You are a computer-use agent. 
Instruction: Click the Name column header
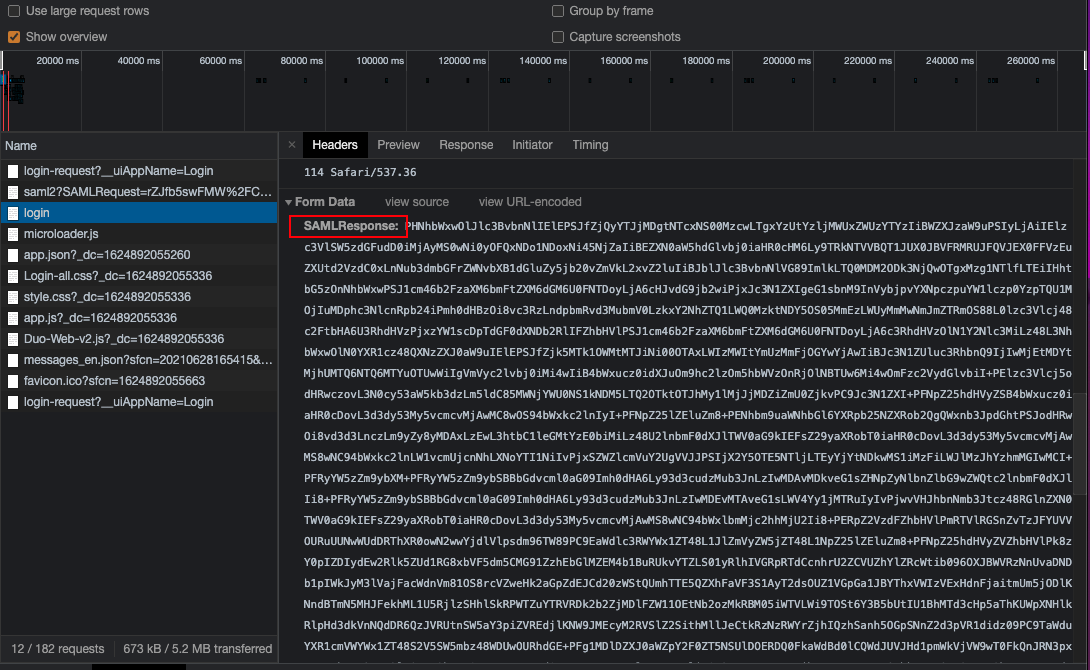(21, 146)
